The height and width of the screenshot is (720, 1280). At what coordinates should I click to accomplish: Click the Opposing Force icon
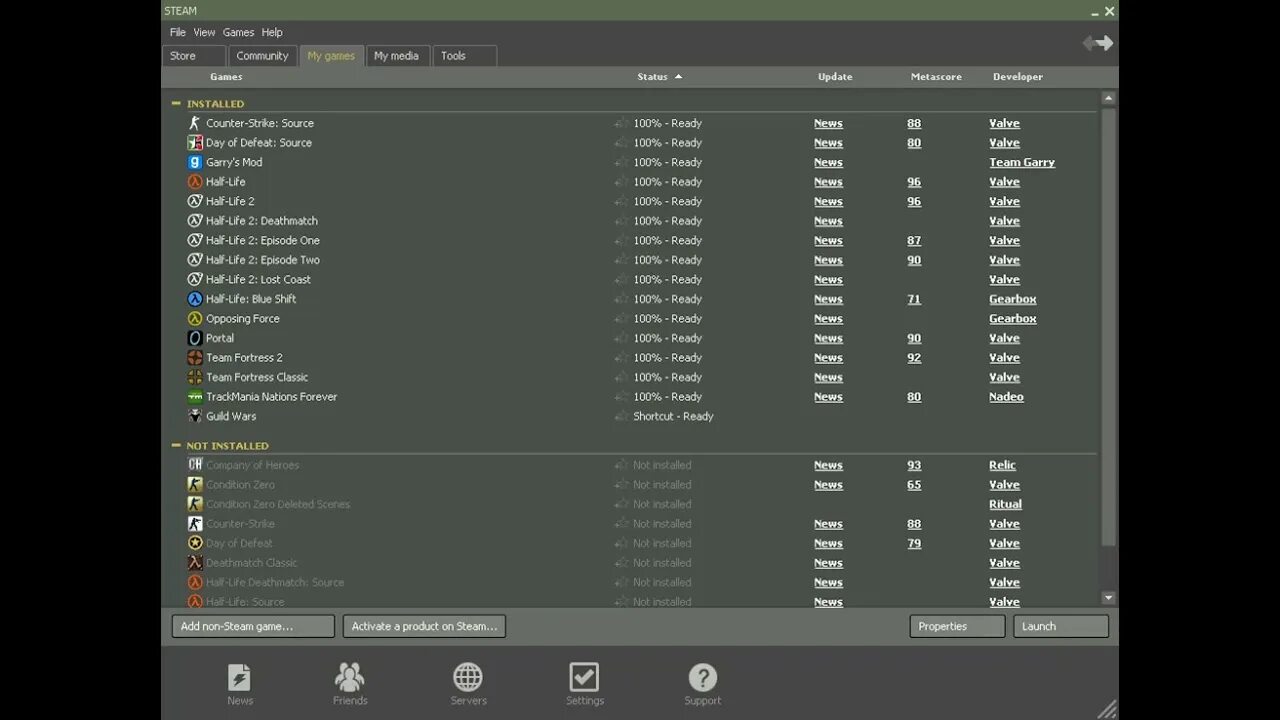[x=195, y=318]
